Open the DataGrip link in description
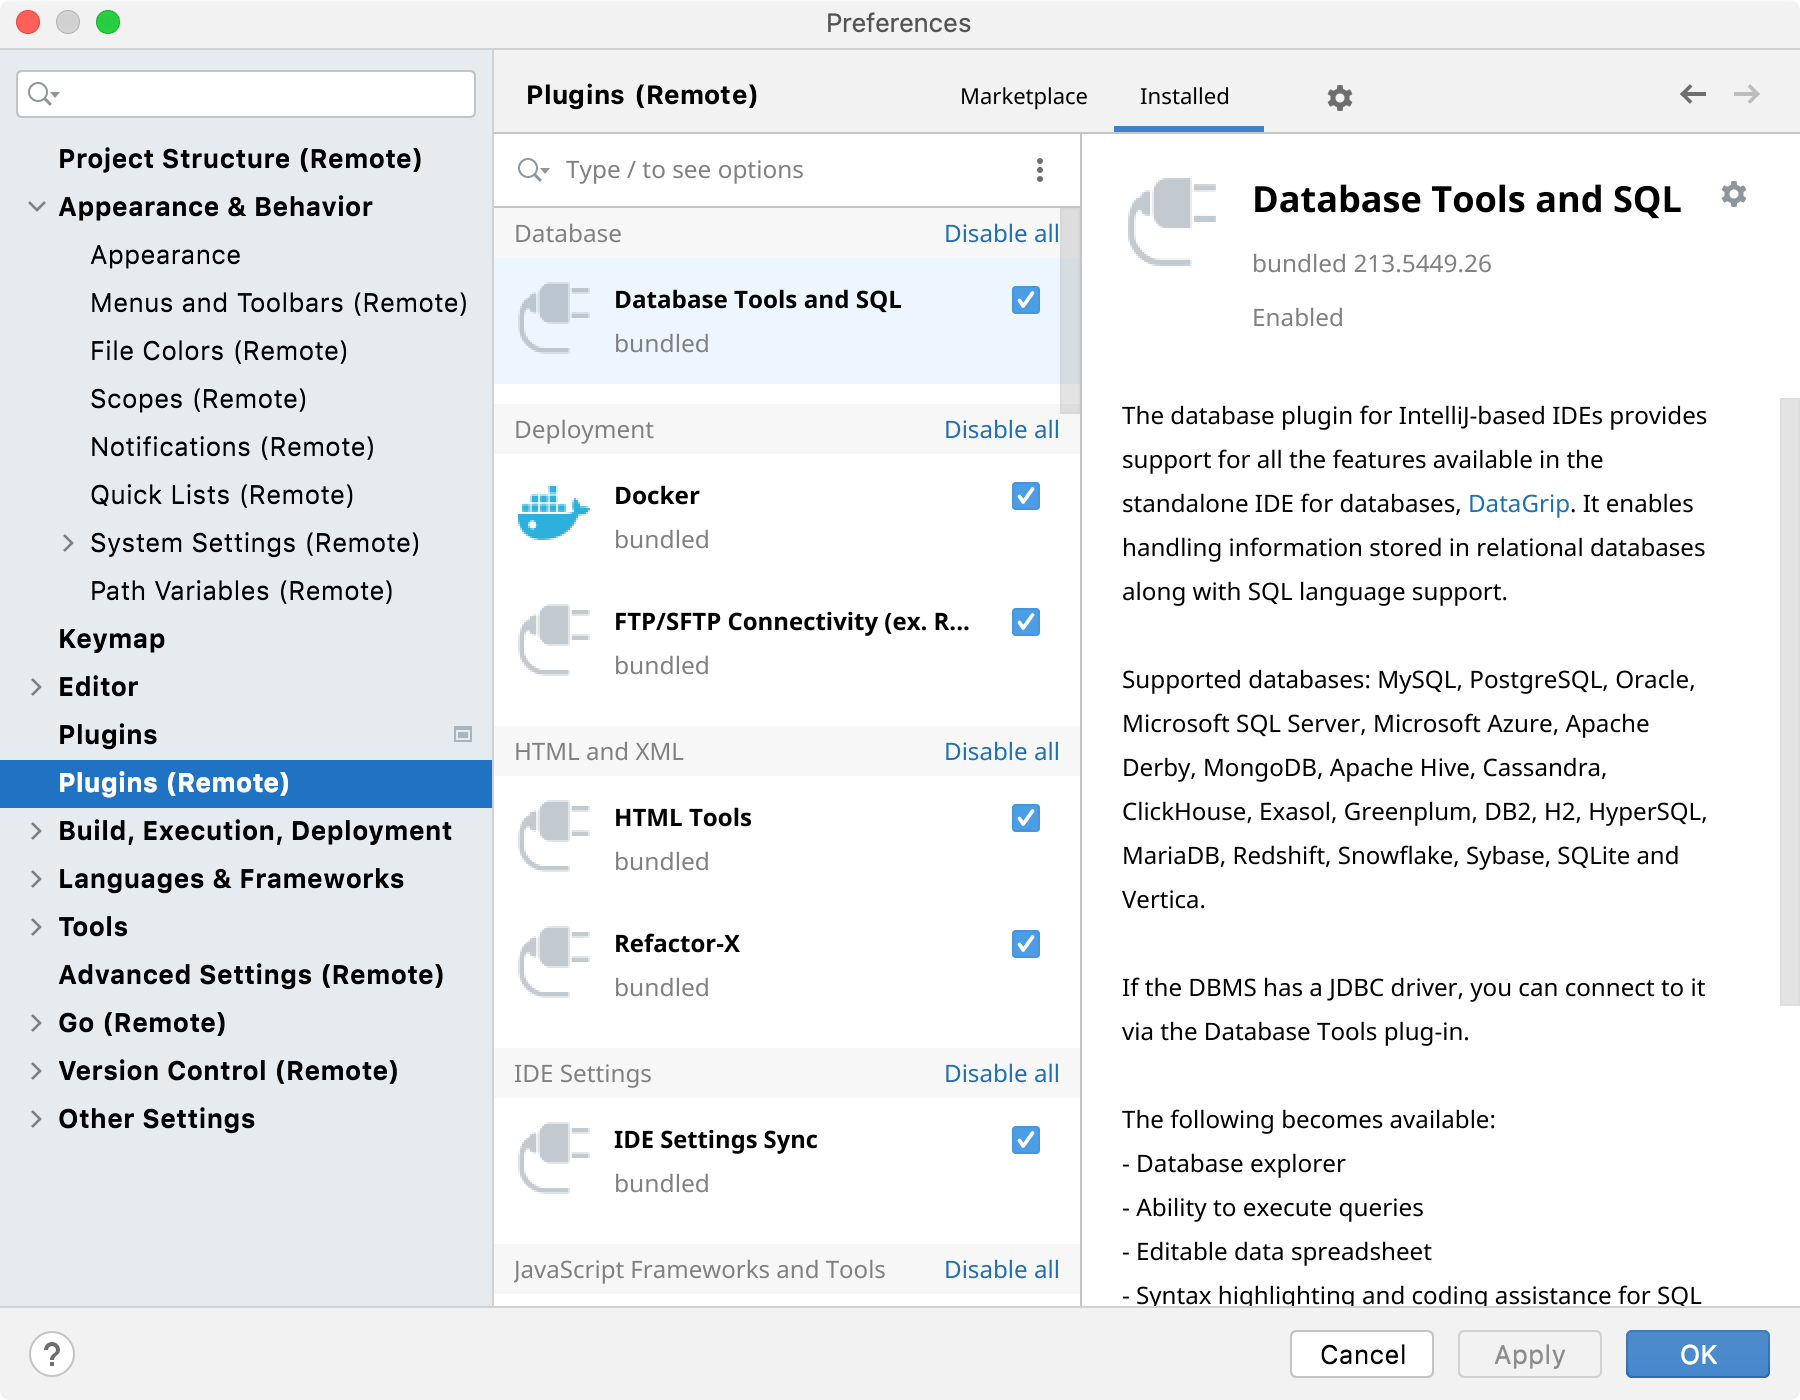This screenshot has height=1400, width=1800. tap(1518, 503)
